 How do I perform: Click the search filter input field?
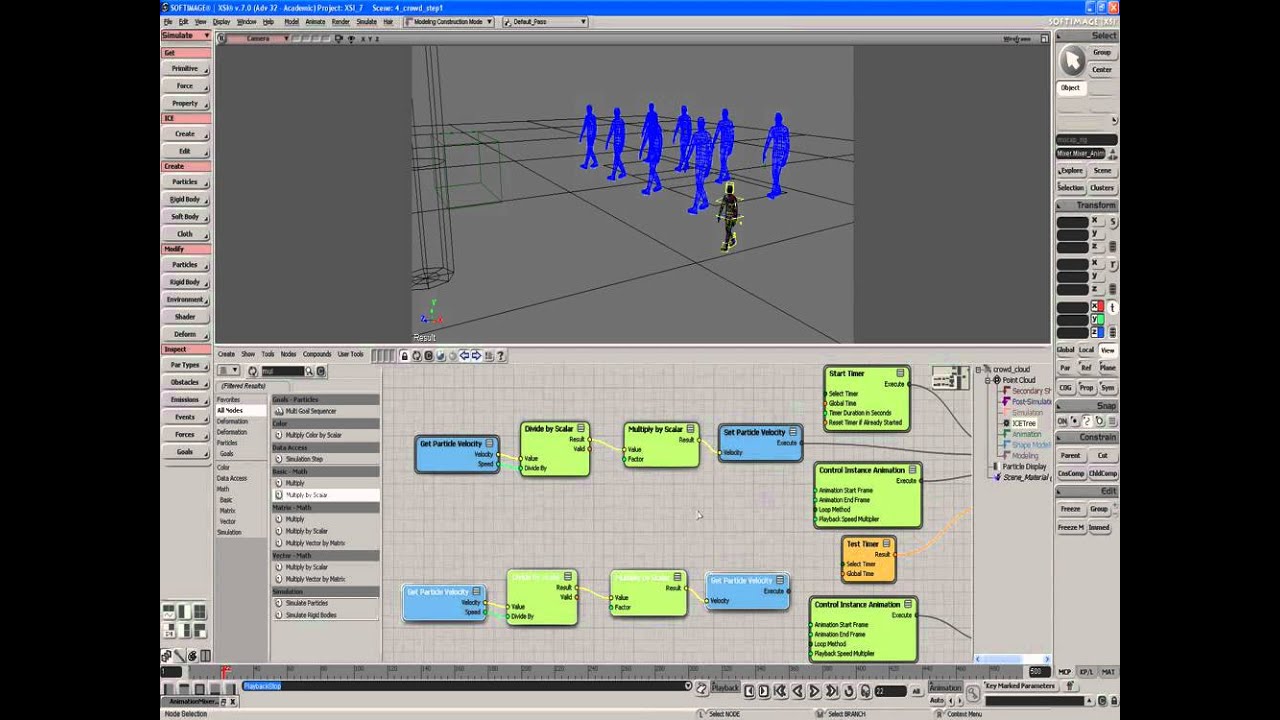click(282, 371)
